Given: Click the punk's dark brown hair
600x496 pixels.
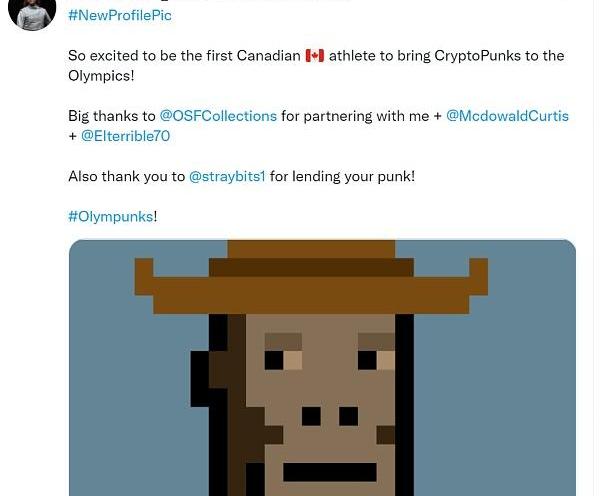Looking at the screenshot, I should (x=228, y=400).
